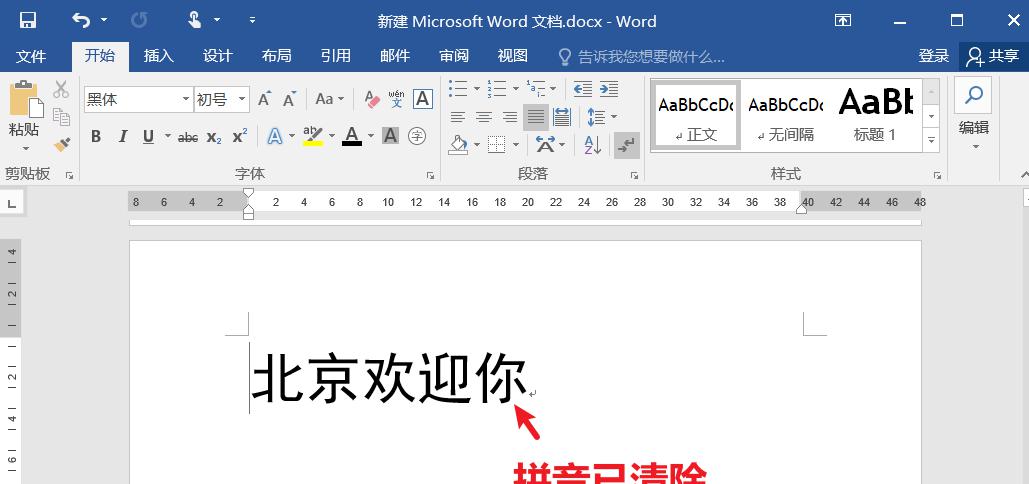1029x484 pixels.
Task: Save the document with the floppy icon
Action: 28,21
